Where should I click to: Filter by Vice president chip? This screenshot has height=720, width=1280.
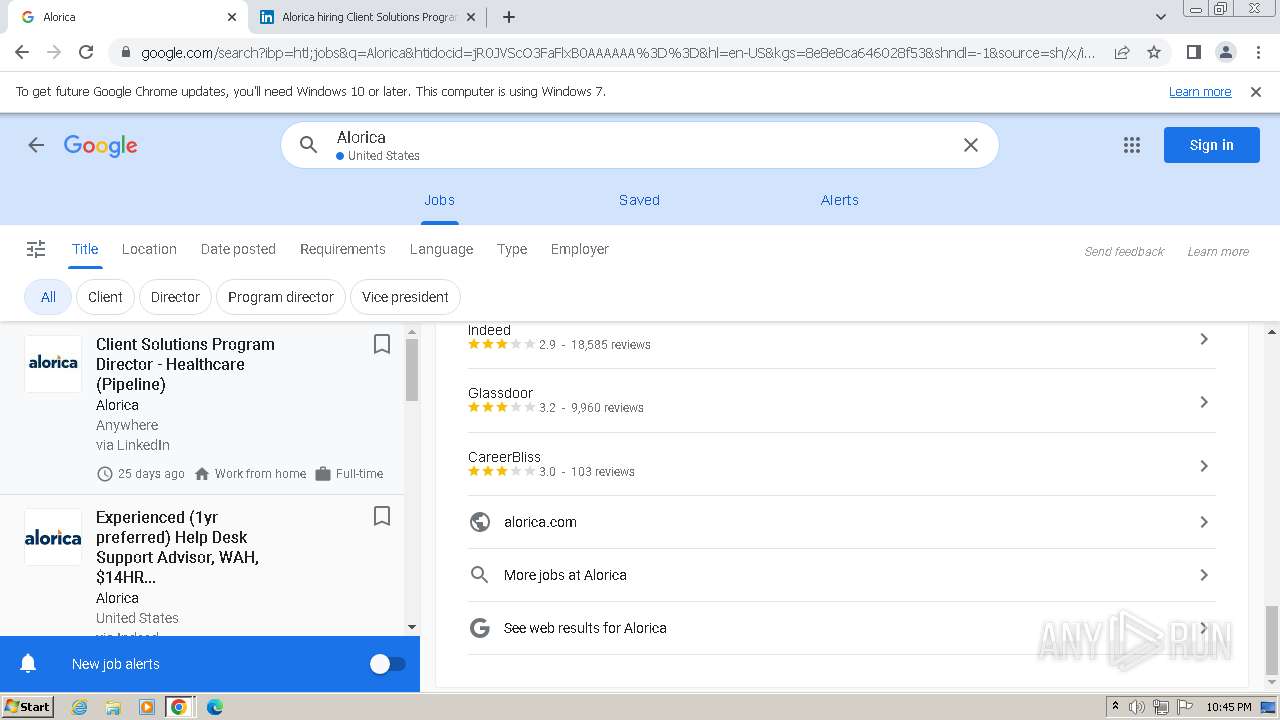[405, 297]
